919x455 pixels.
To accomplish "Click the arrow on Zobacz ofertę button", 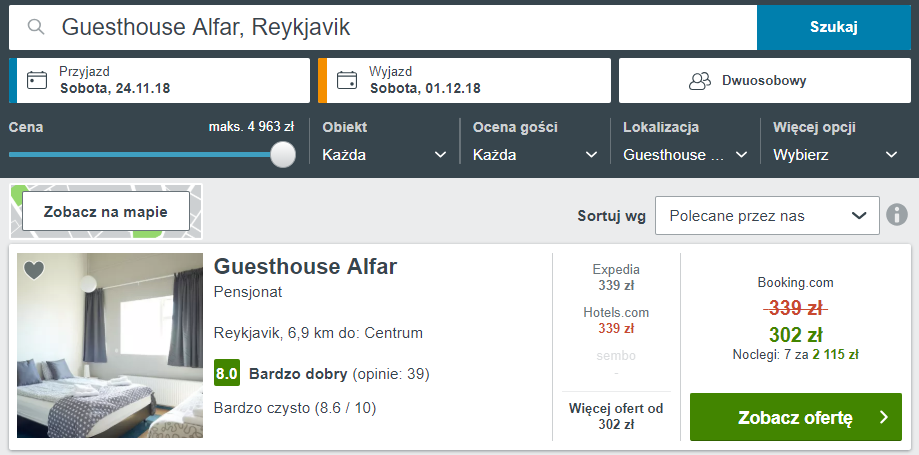I will coord(883,417).
